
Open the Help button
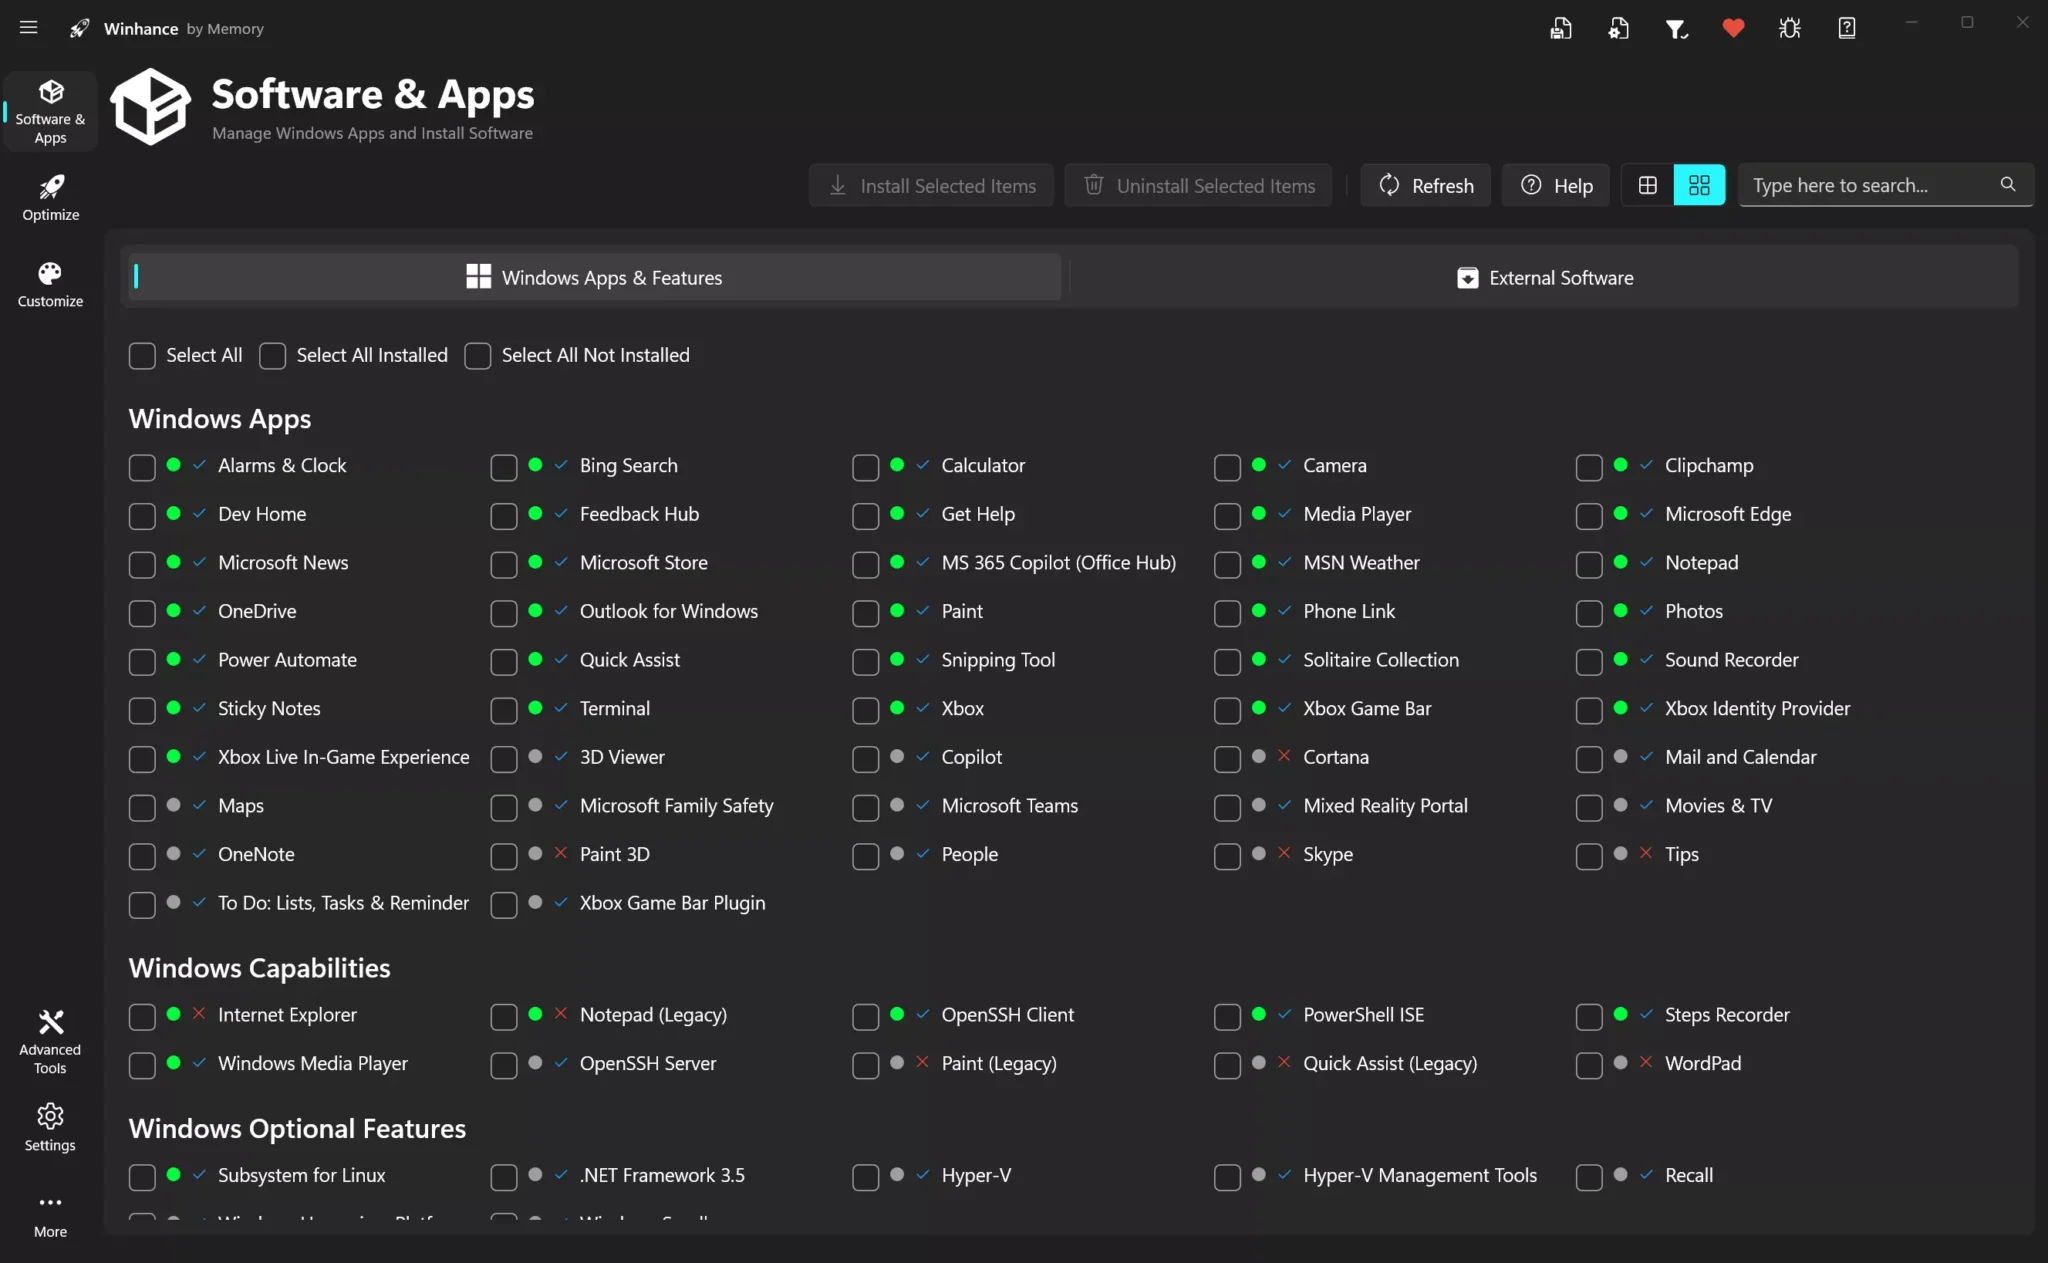pyautogui.click(x=1556, y=185)
